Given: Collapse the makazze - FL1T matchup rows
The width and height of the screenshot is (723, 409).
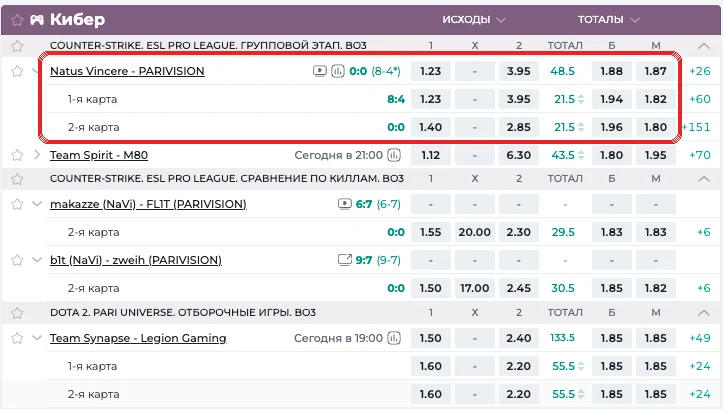Looking at the screenshot, I should 37,204.
